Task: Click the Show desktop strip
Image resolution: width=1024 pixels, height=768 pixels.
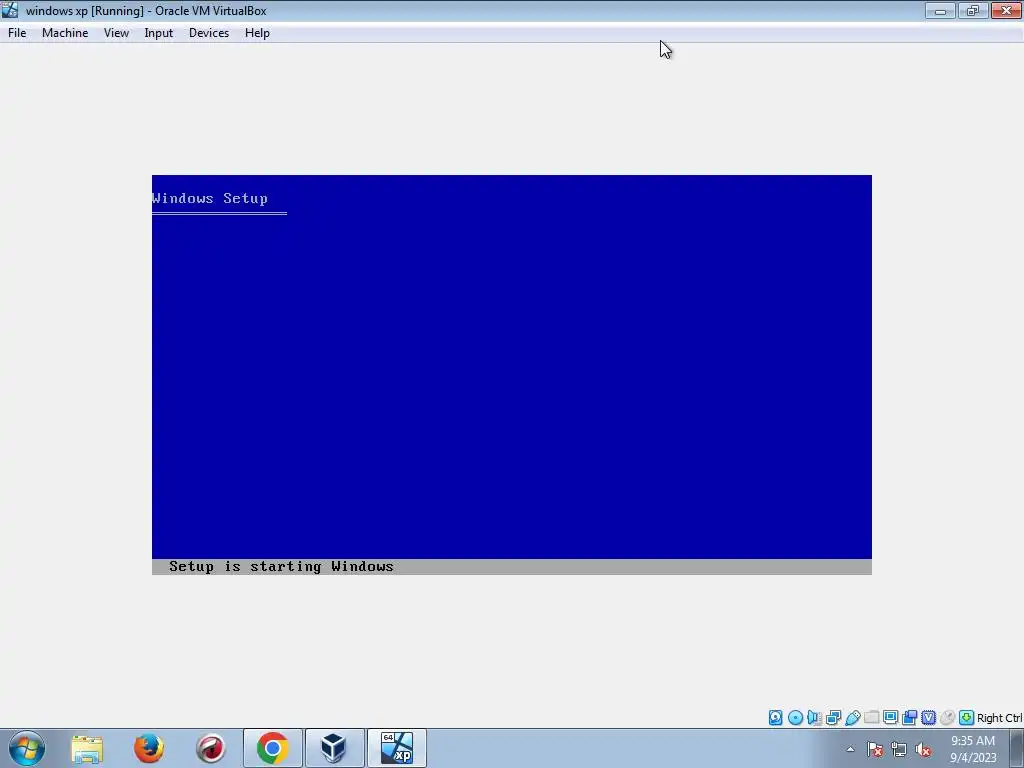Action: pos(1017,748)
